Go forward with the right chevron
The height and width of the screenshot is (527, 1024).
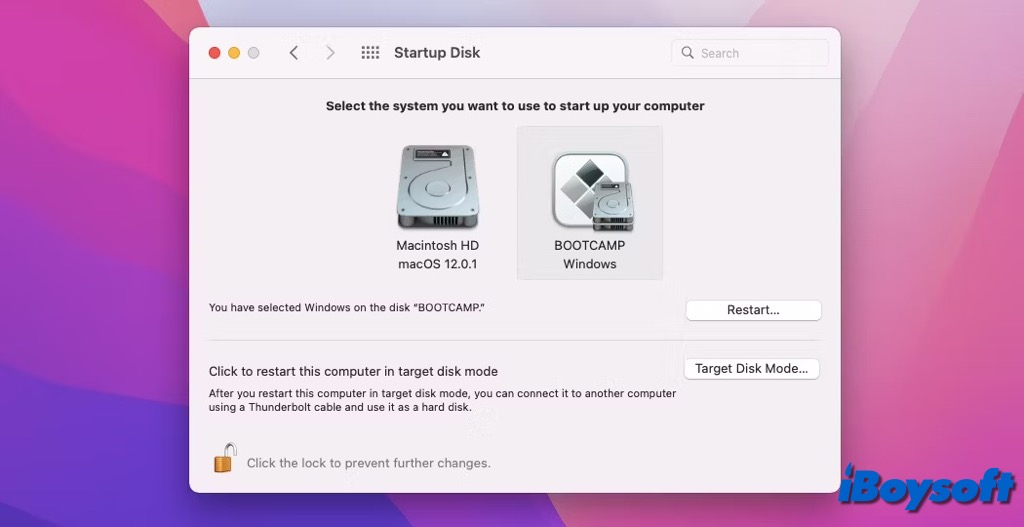(x=330, y=53)
